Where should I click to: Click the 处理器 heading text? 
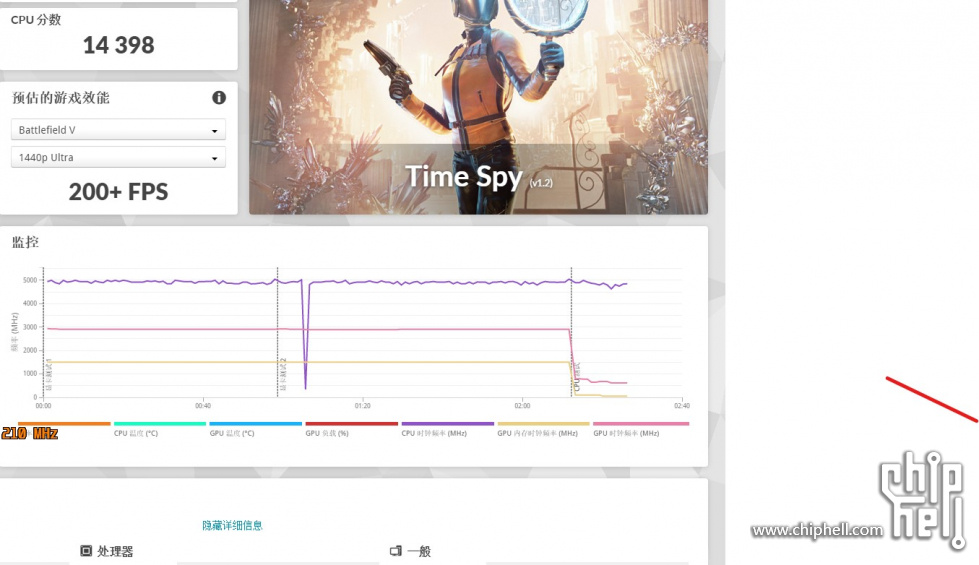(x=115, y=551)
